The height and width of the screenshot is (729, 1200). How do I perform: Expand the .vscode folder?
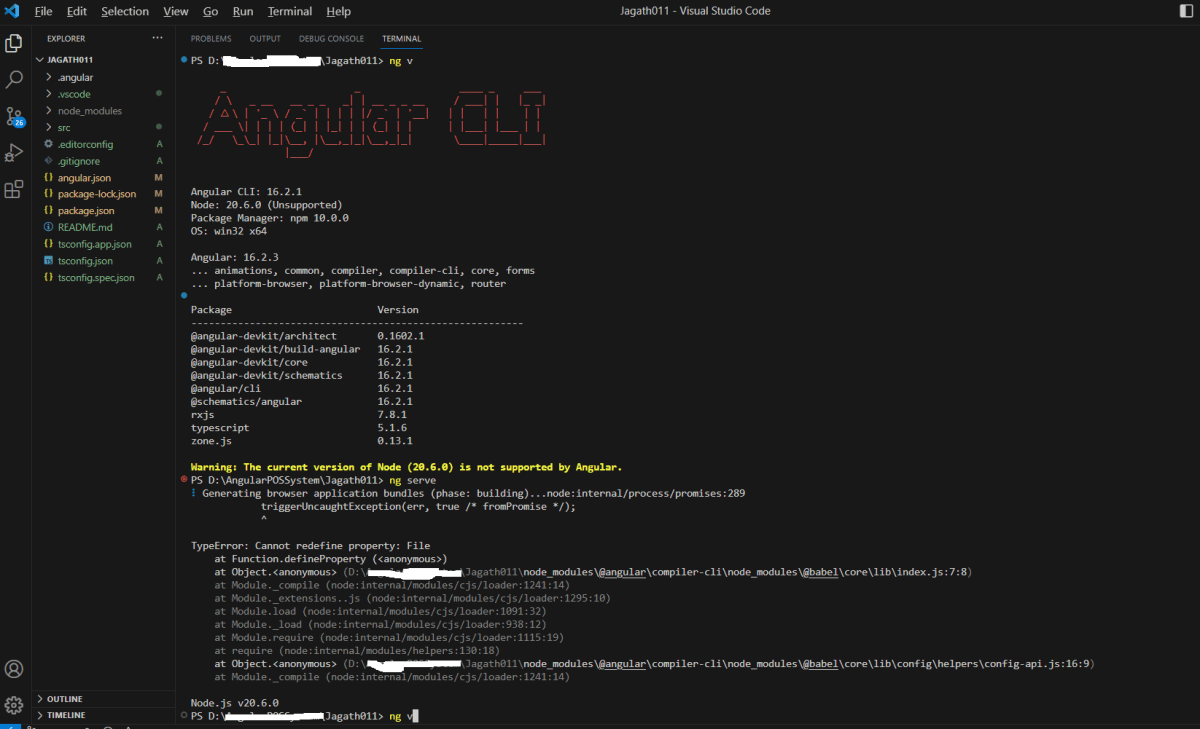pos(74,94)
